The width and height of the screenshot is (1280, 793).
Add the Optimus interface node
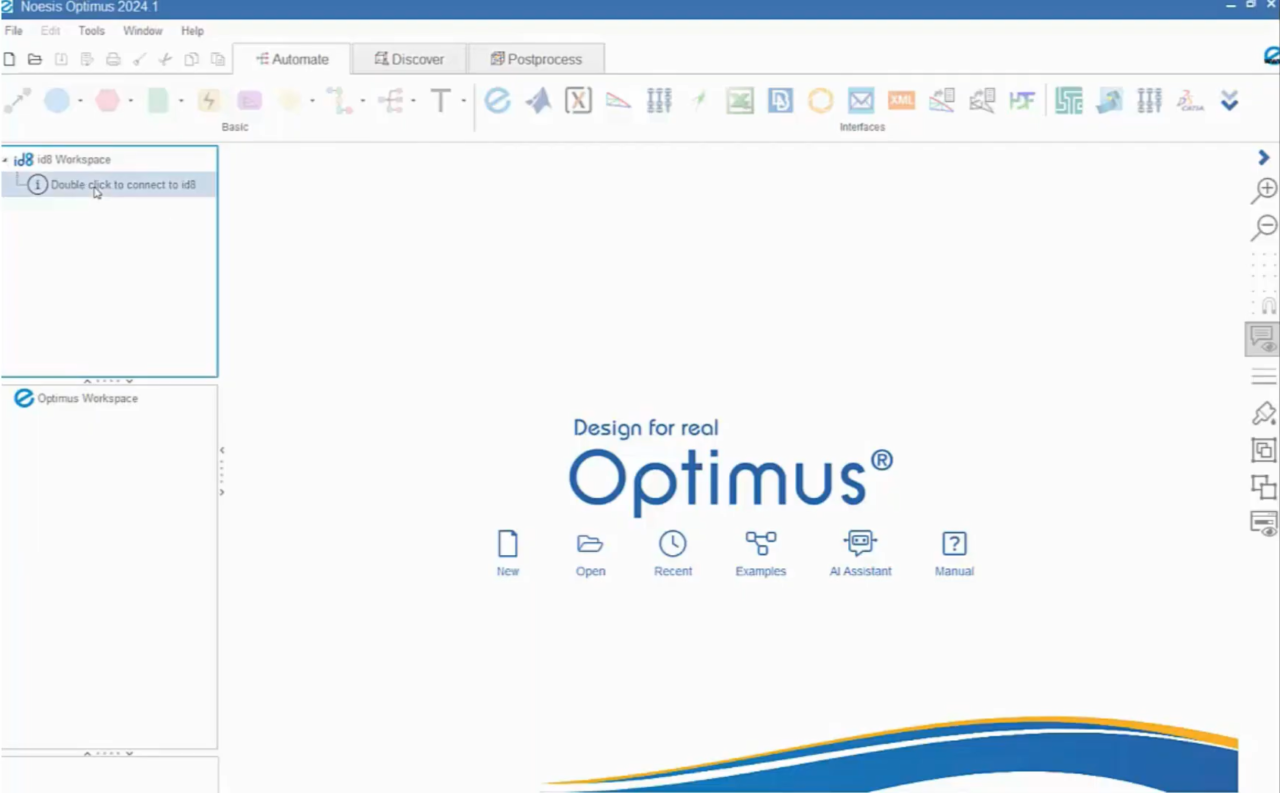[x=497, y=100]
